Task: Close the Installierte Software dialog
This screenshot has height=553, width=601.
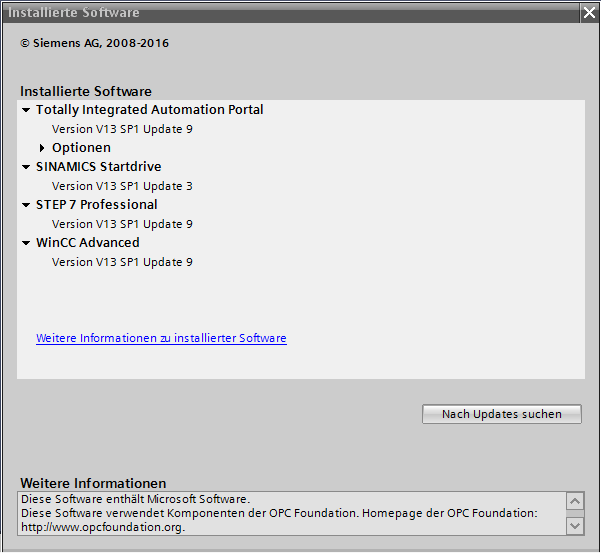Action: [589, 12]
